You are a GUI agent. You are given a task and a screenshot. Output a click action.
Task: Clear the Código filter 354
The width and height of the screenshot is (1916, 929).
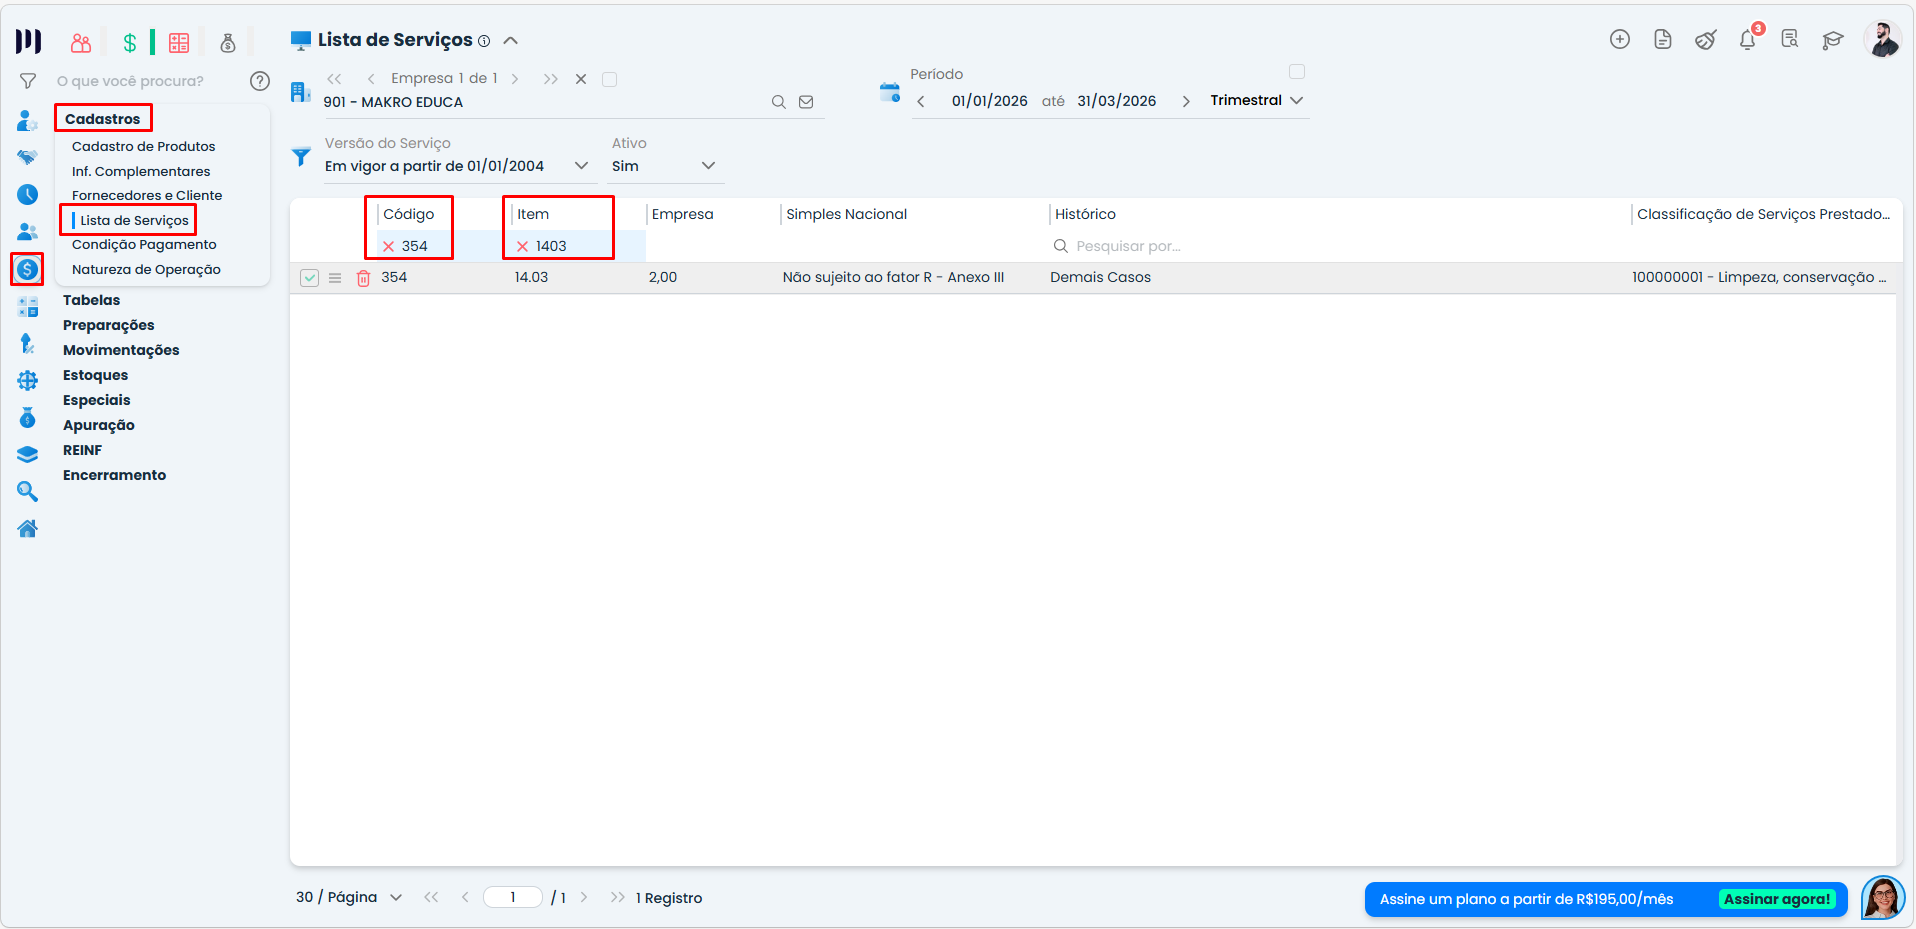(x=388, y=246)
